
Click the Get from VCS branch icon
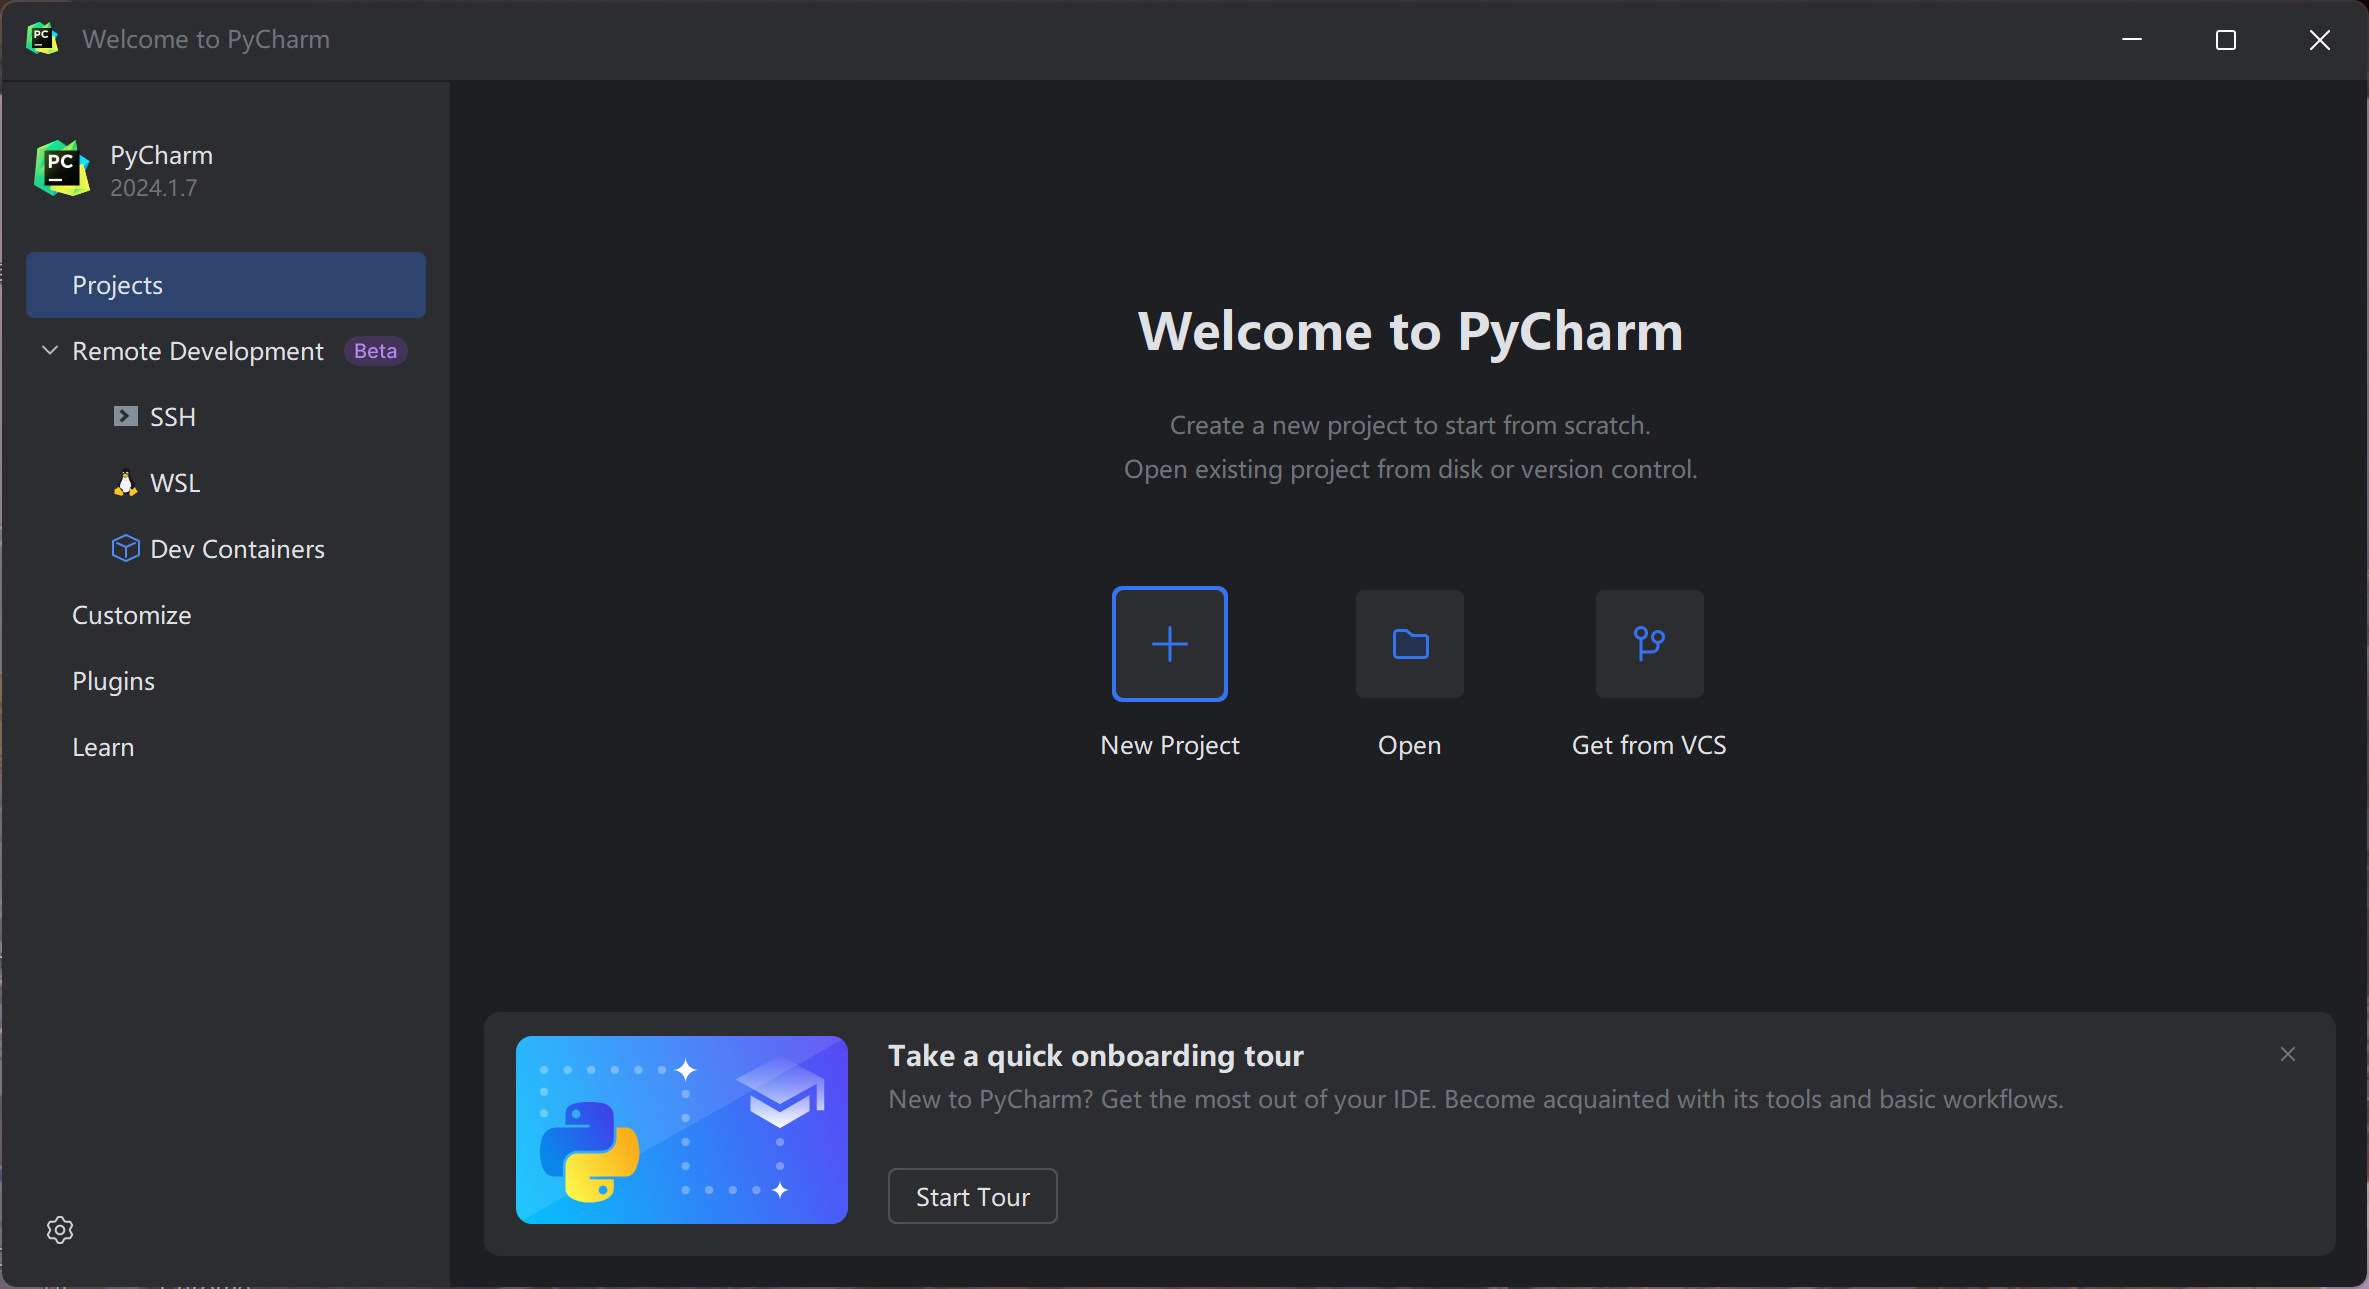point(1649,644)
